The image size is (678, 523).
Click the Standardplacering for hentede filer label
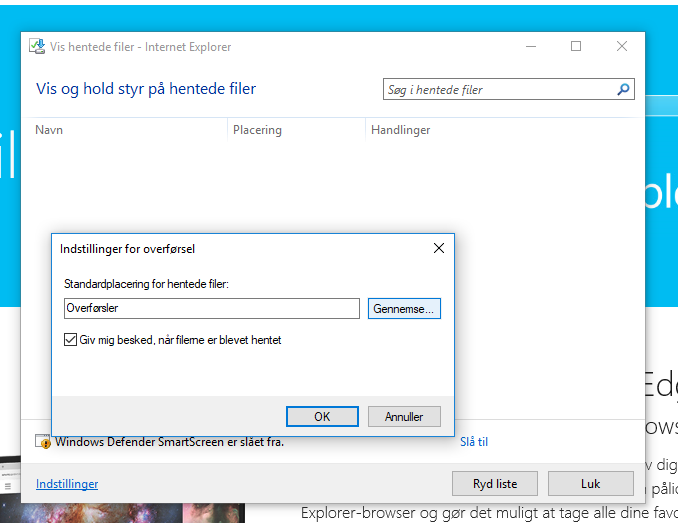click(146, 284)
